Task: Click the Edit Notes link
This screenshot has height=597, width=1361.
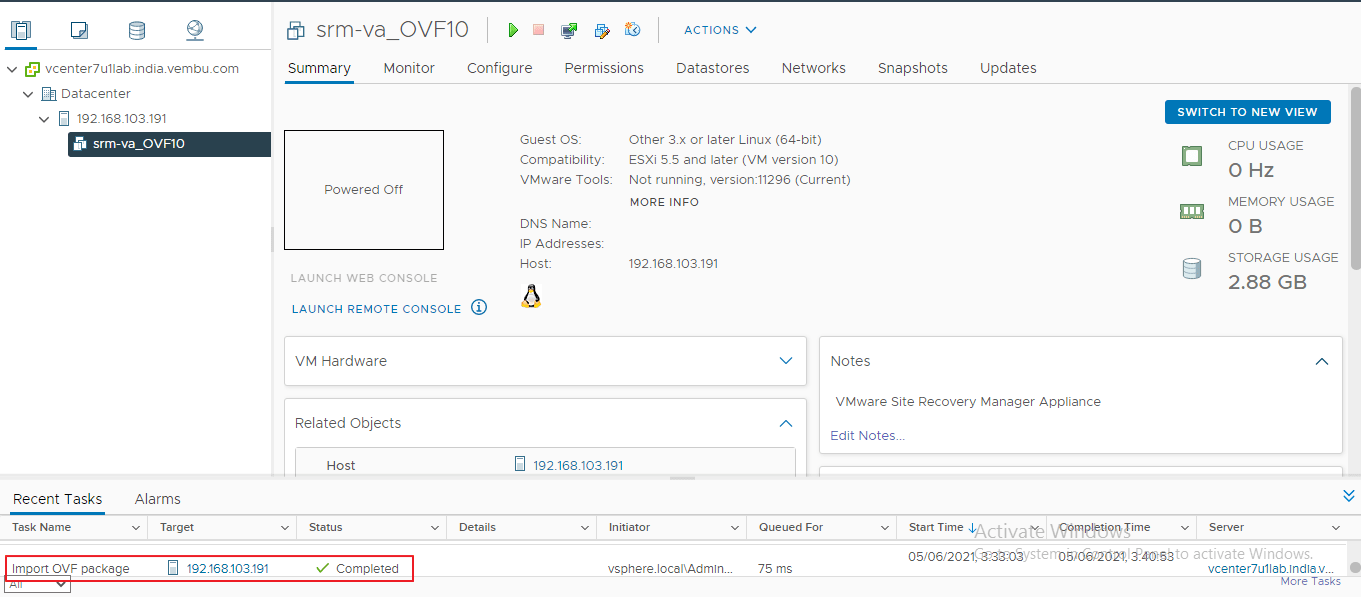Action: [x=867, y=435]
